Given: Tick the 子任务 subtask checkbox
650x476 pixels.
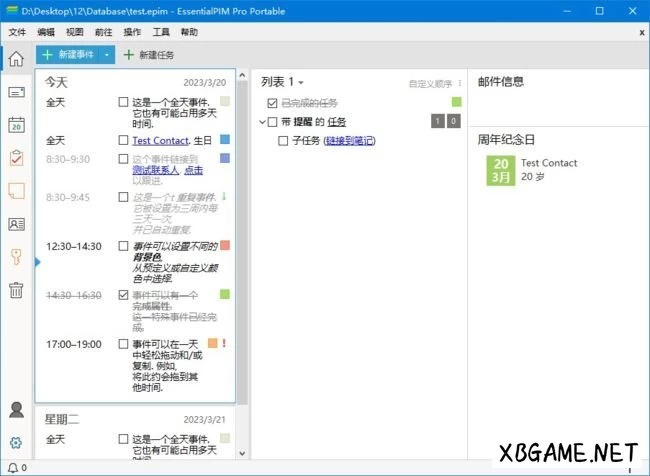Looking at the screenshot, I should [x=284, y=141].
